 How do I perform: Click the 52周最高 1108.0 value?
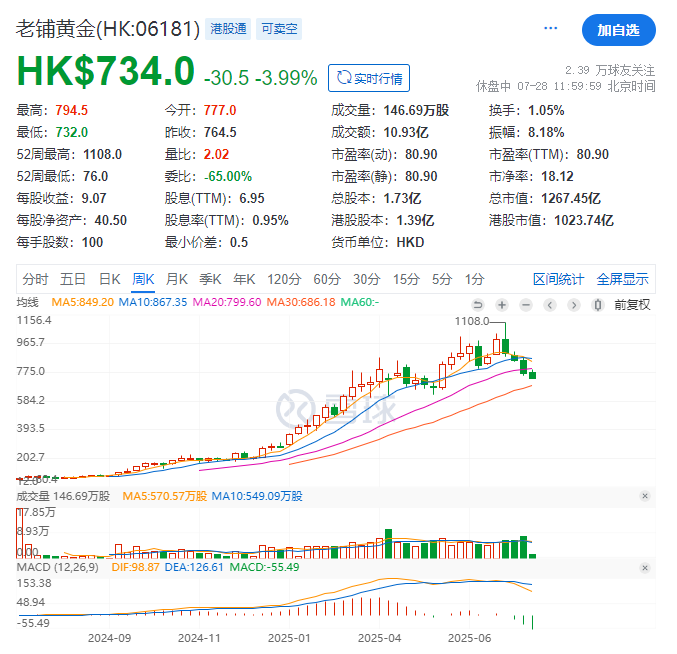[102, 155]
